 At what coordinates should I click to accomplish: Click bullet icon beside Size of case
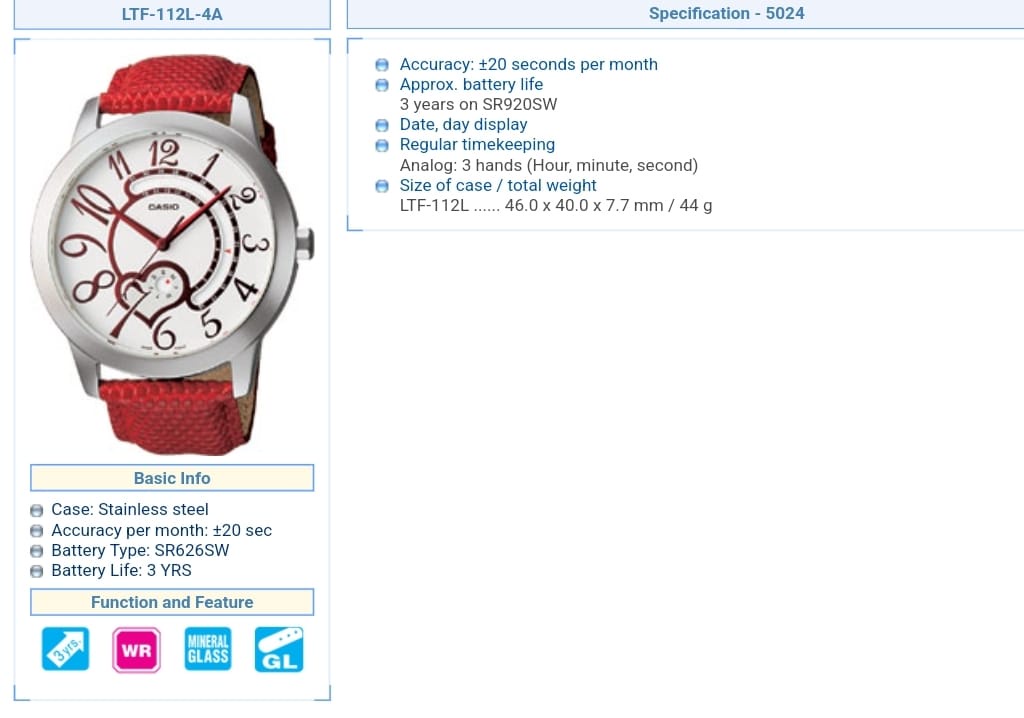pyautogui.click(x=382, y=186)
